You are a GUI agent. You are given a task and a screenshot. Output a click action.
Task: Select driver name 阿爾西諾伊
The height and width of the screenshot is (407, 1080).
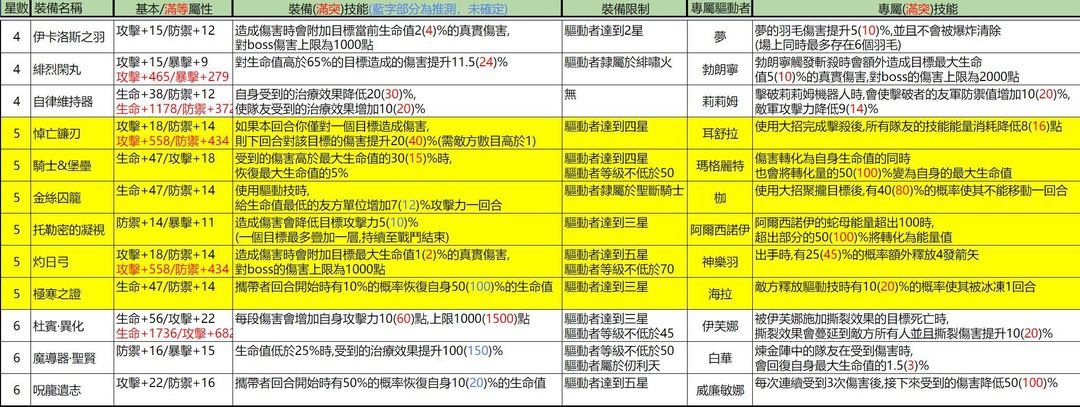pos(720,230)
